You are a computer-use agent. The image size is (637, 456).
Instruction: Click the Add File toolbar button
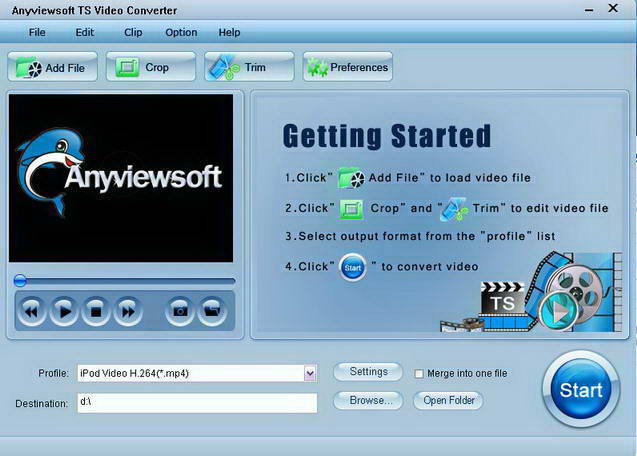tap(52, 67)
